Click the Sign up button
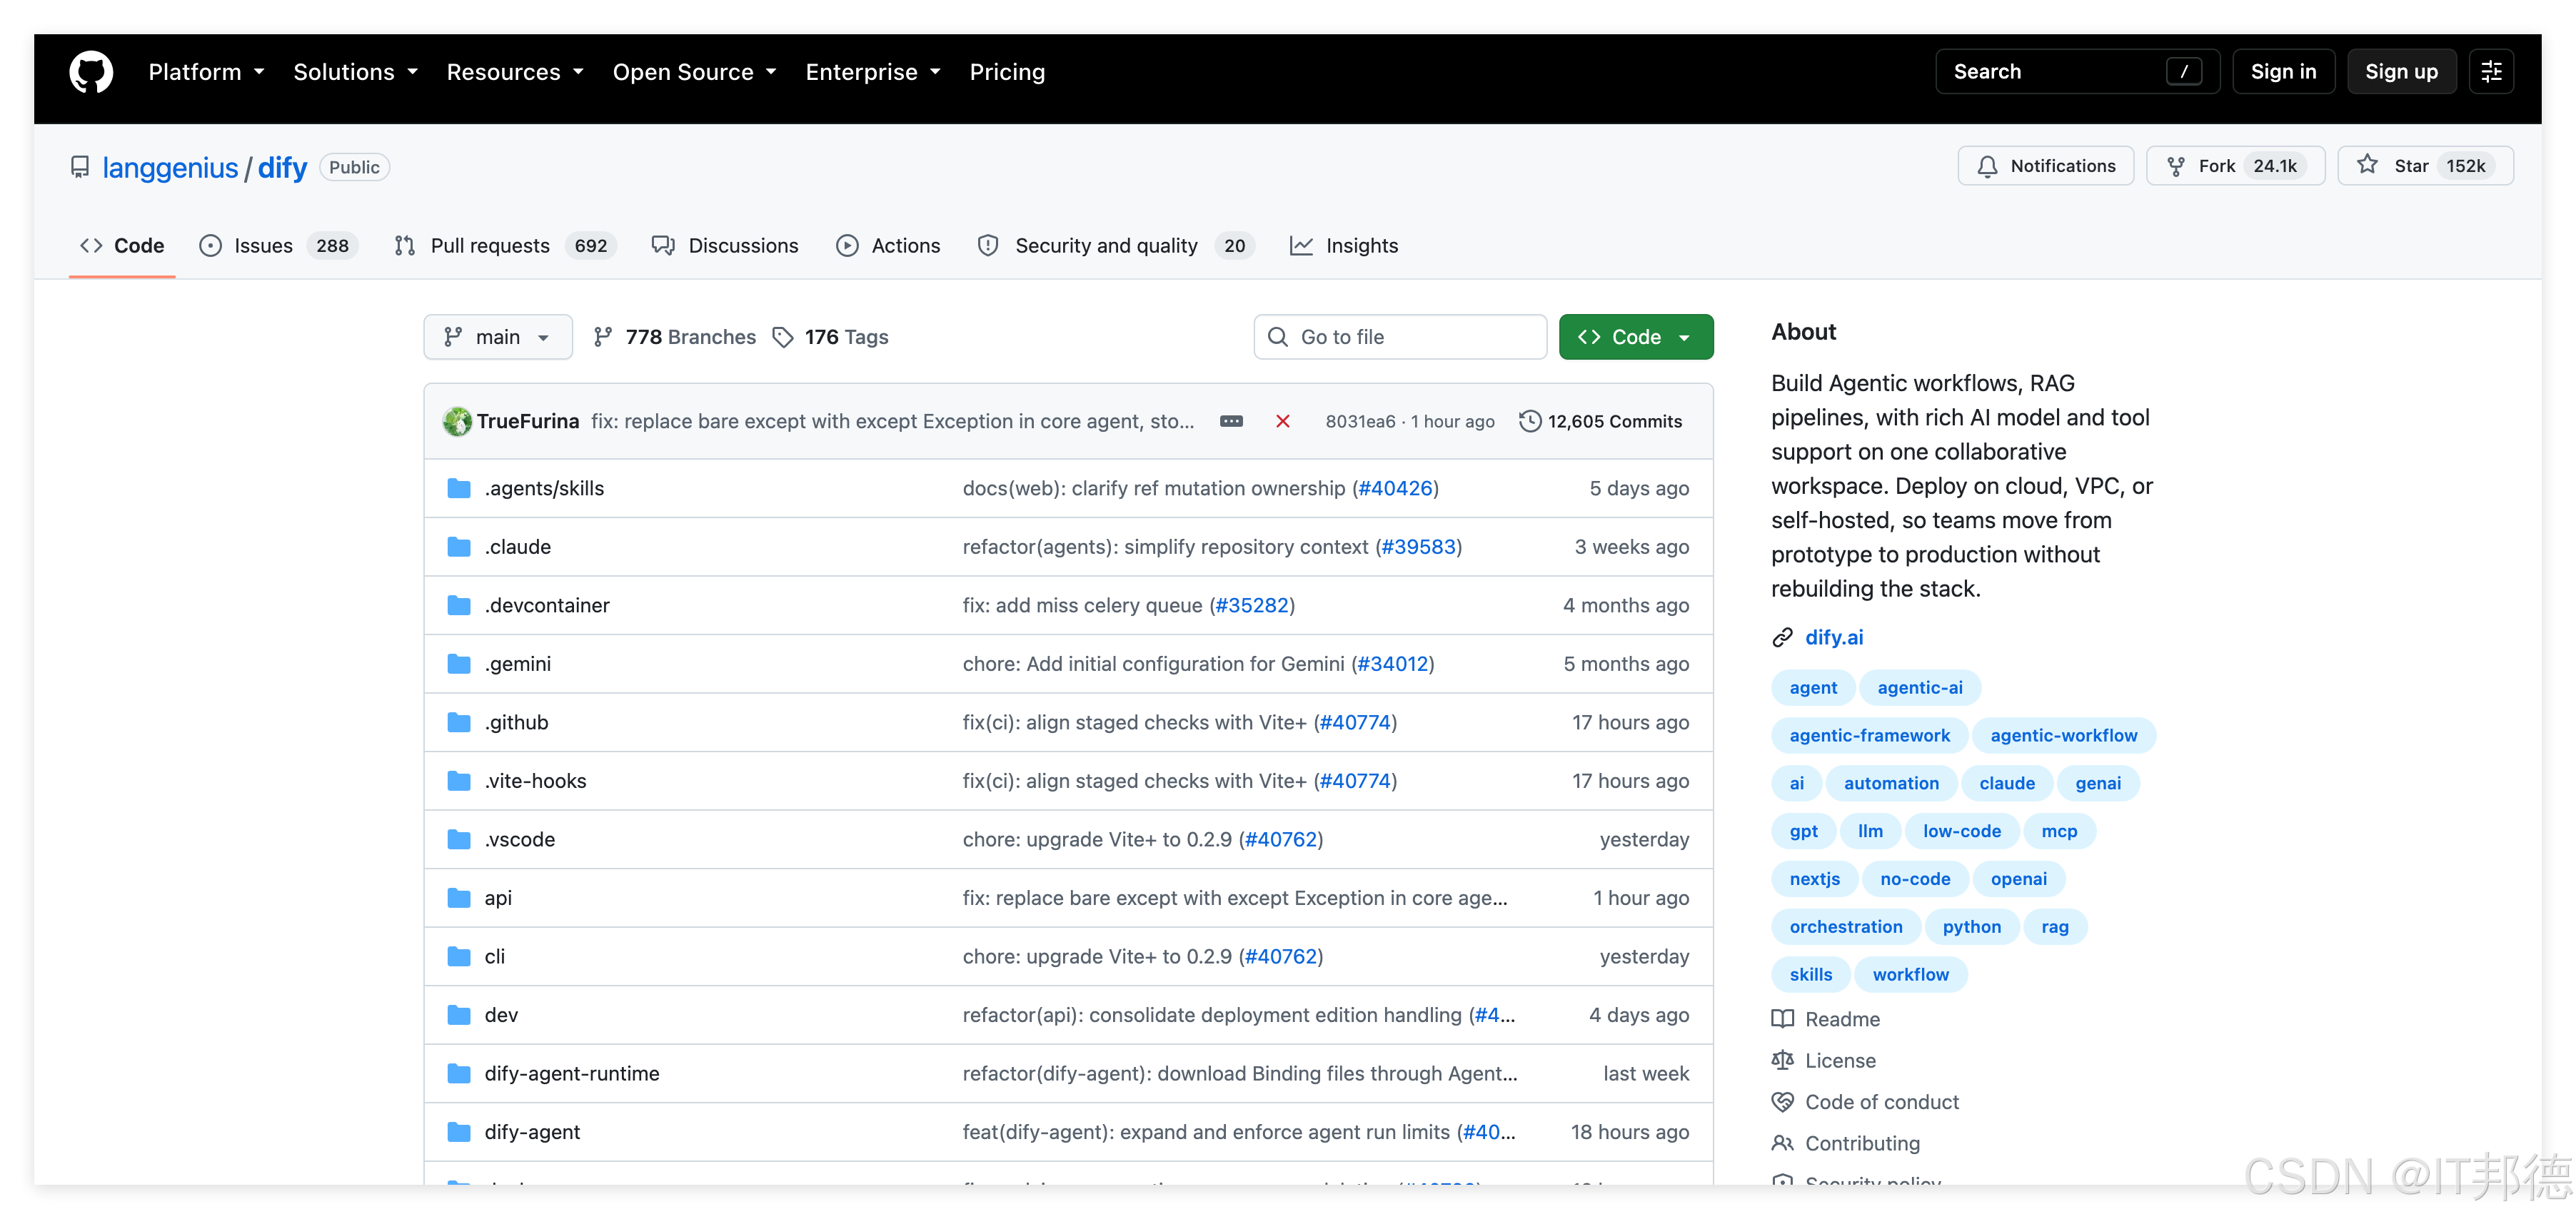This screenshot has width=2576, height=1219. tap(2401, 72)
